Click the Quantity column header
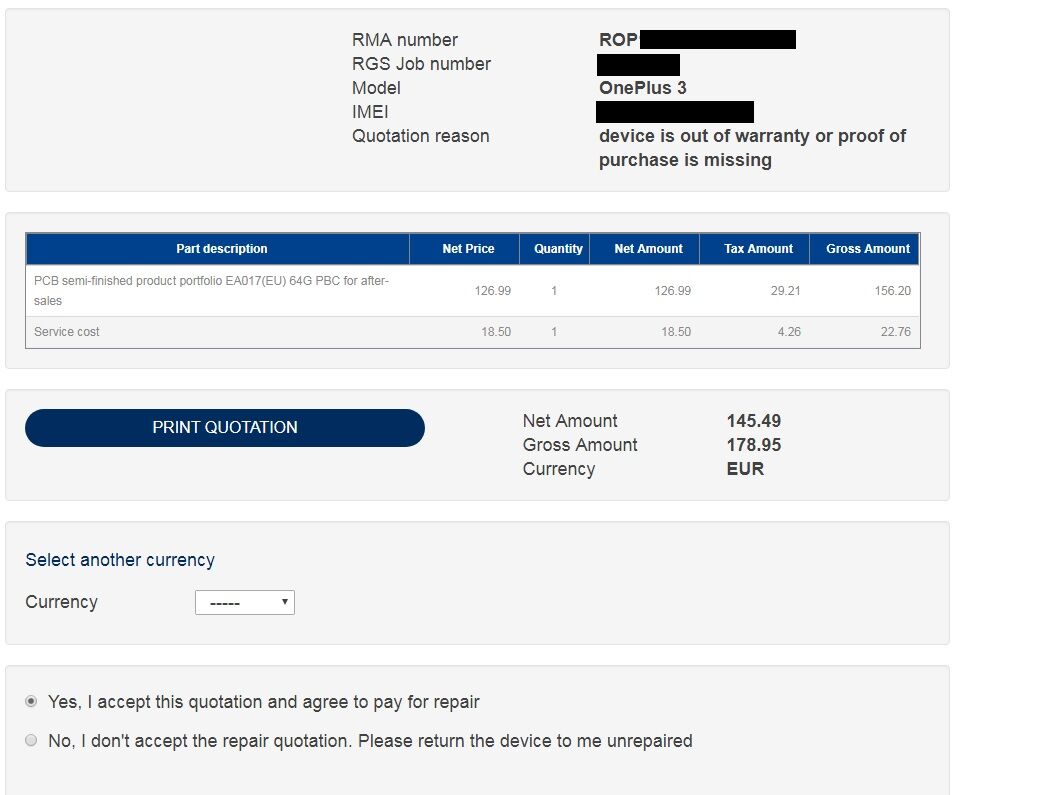Viewport: 1048px width, 795px height. coord(558,249)
